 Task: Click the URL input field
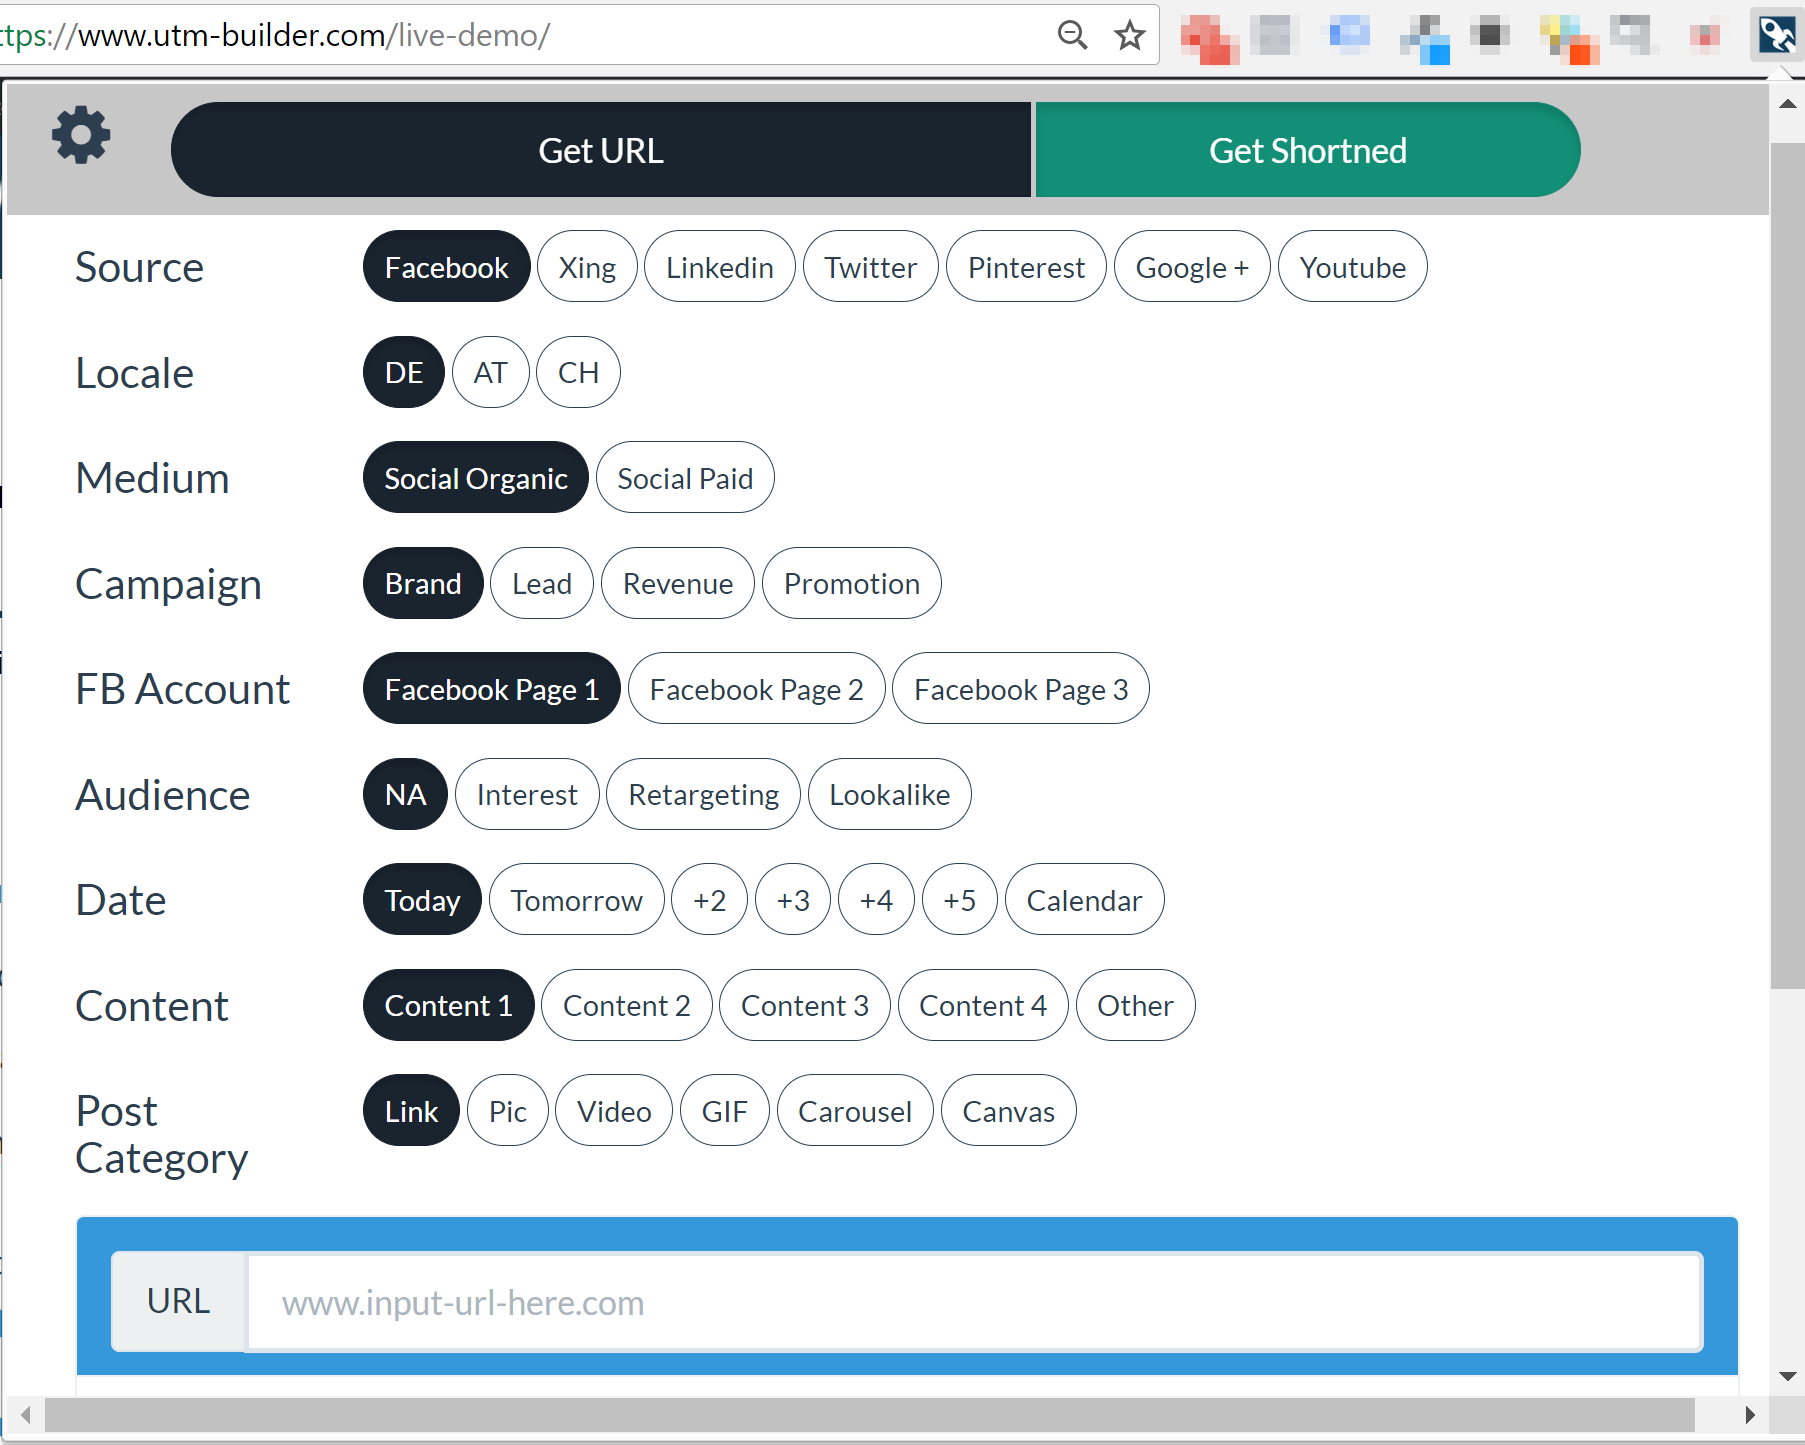click(x=900, y=1302)
